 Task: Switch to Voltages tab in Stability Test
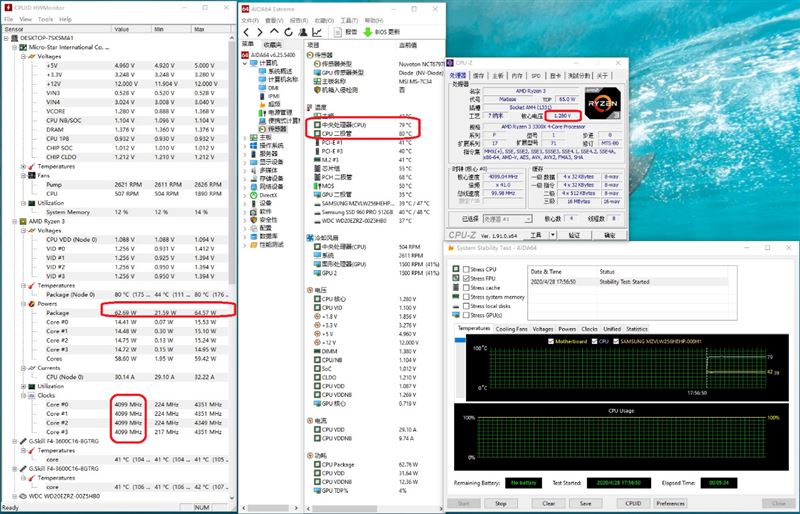click(x=542, y=329)
